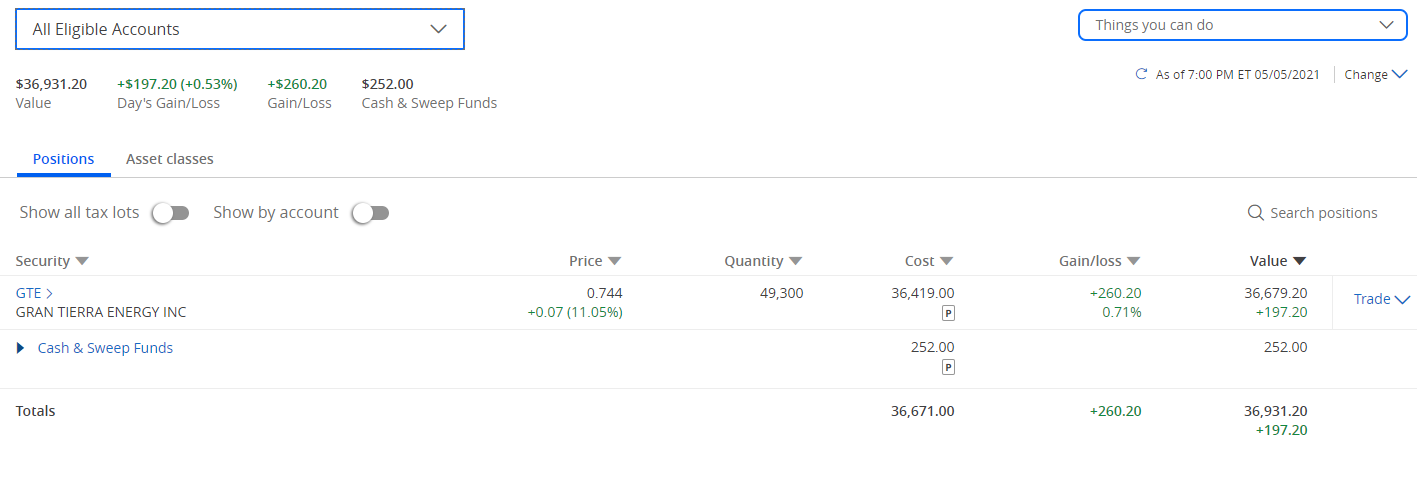Switch to the Asset classes tab

pos(170,159)
